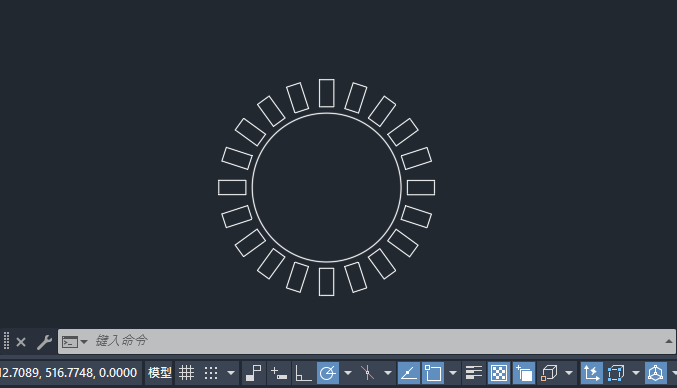Image resolution: width=677 pixels, height=388 pixels.
Task: Toggle isometric drafting icon
Action: pyautogui.click(x=367, y=373)
